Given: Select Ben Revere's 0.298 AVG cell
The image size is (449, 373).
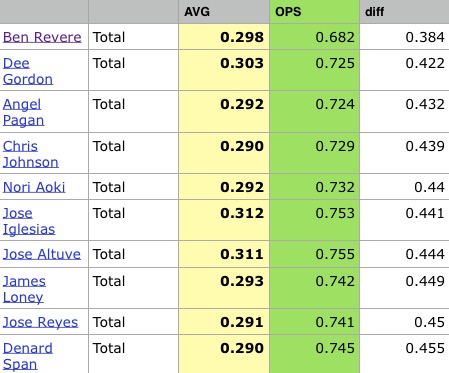Looking at the screenshot, I should pyautogui.click(x=224, y=37).
